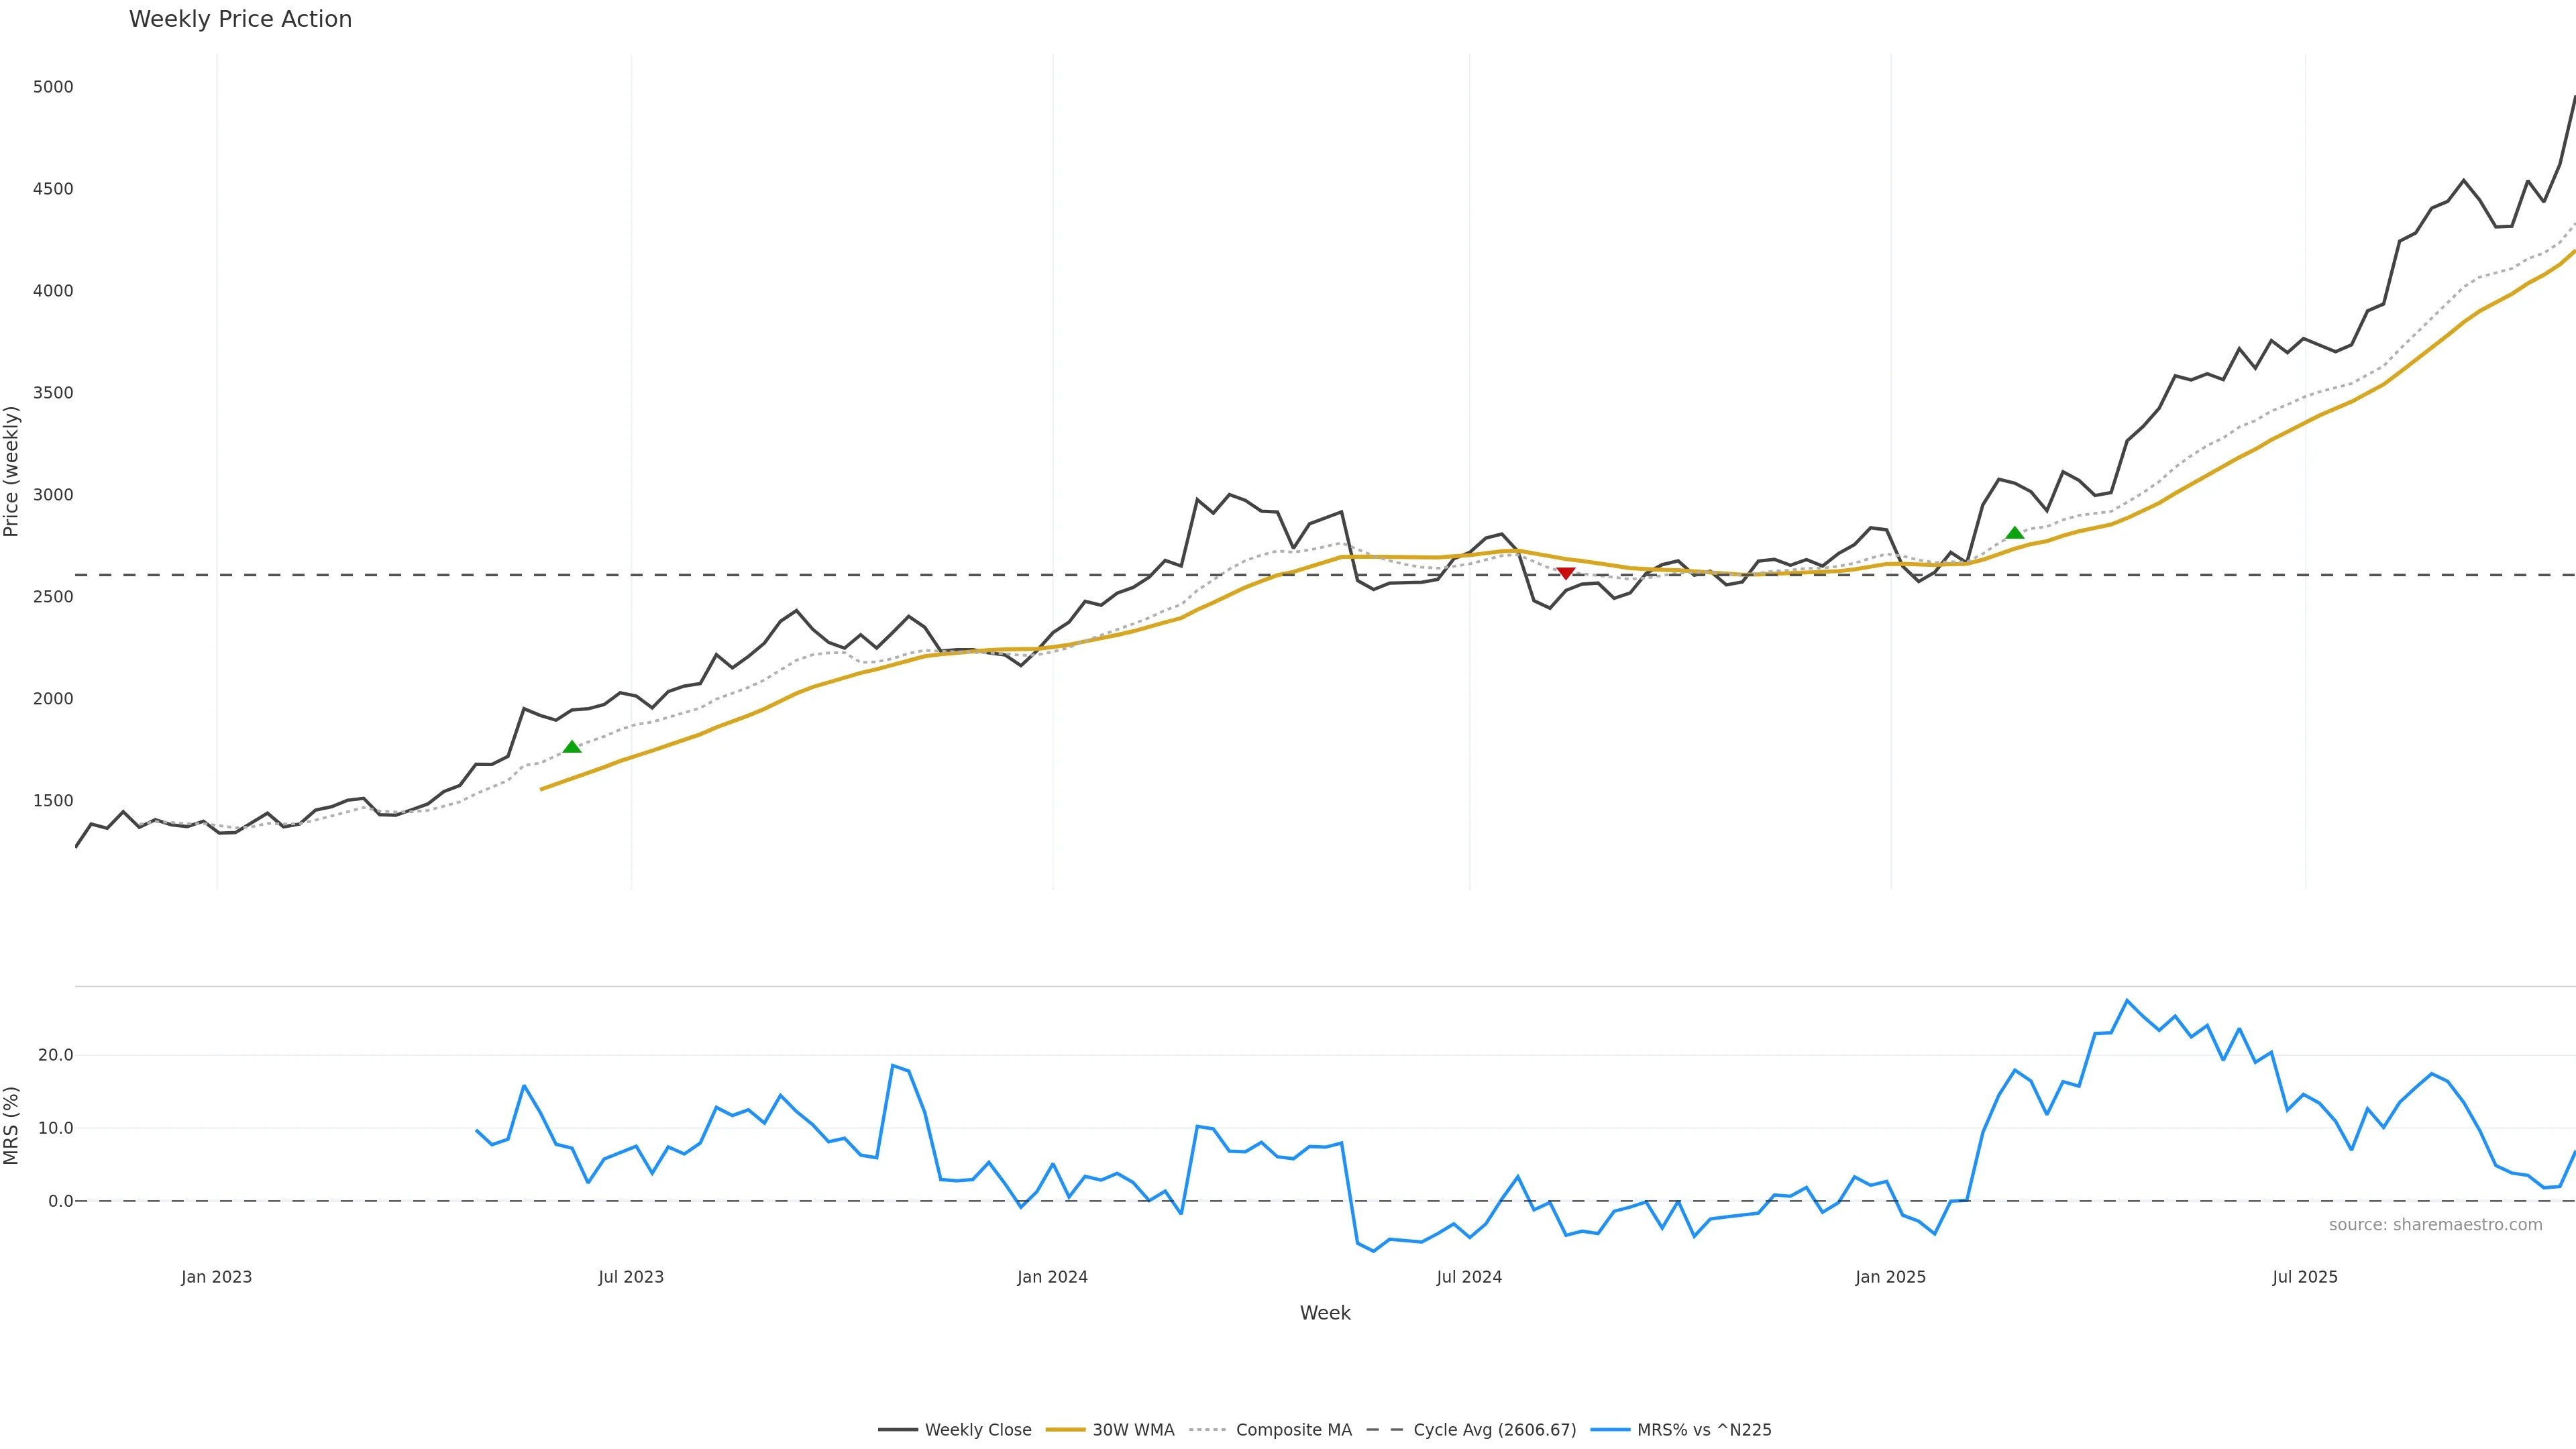Open the sharemaestro.com source link
This screenshot has height=1449, width=2576.
point(2435,1225)
